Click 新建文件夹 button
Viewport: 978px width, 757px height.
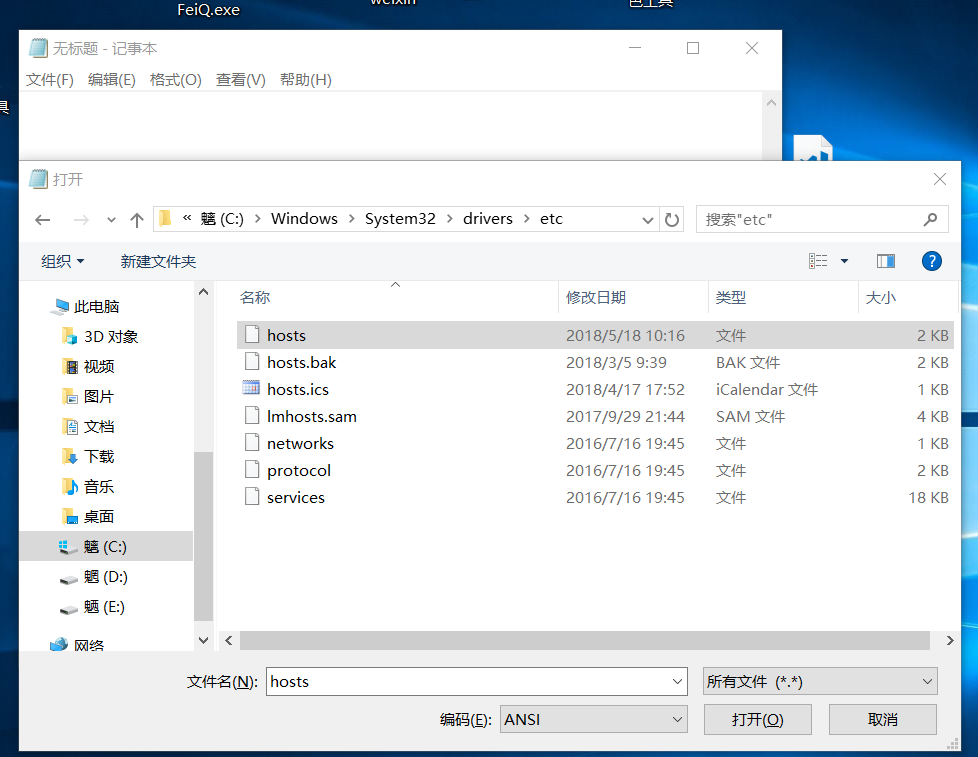point(158,261)
